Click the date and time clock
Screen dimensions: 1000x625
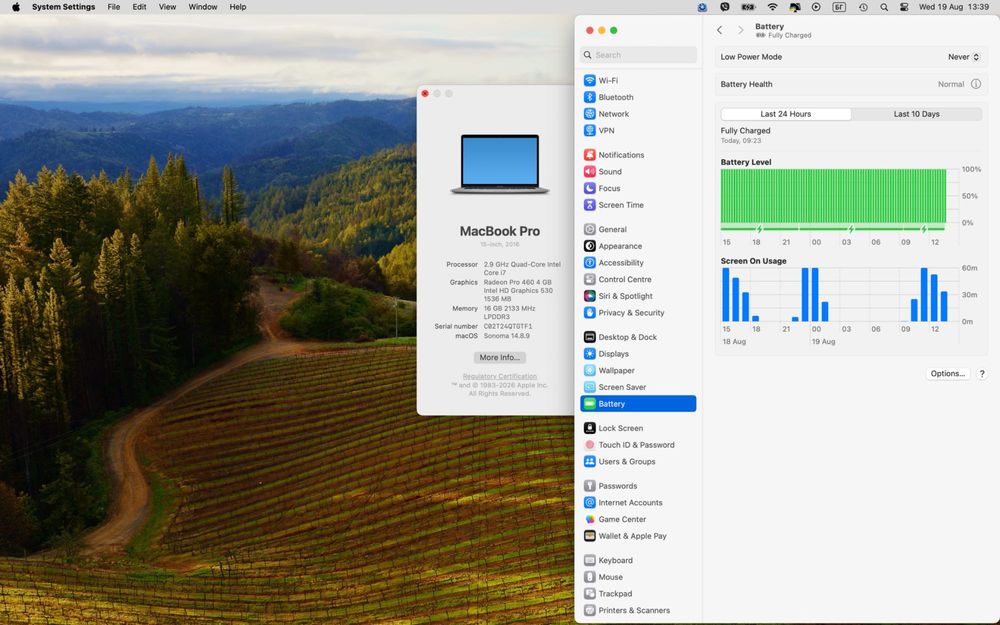[953, 7]
